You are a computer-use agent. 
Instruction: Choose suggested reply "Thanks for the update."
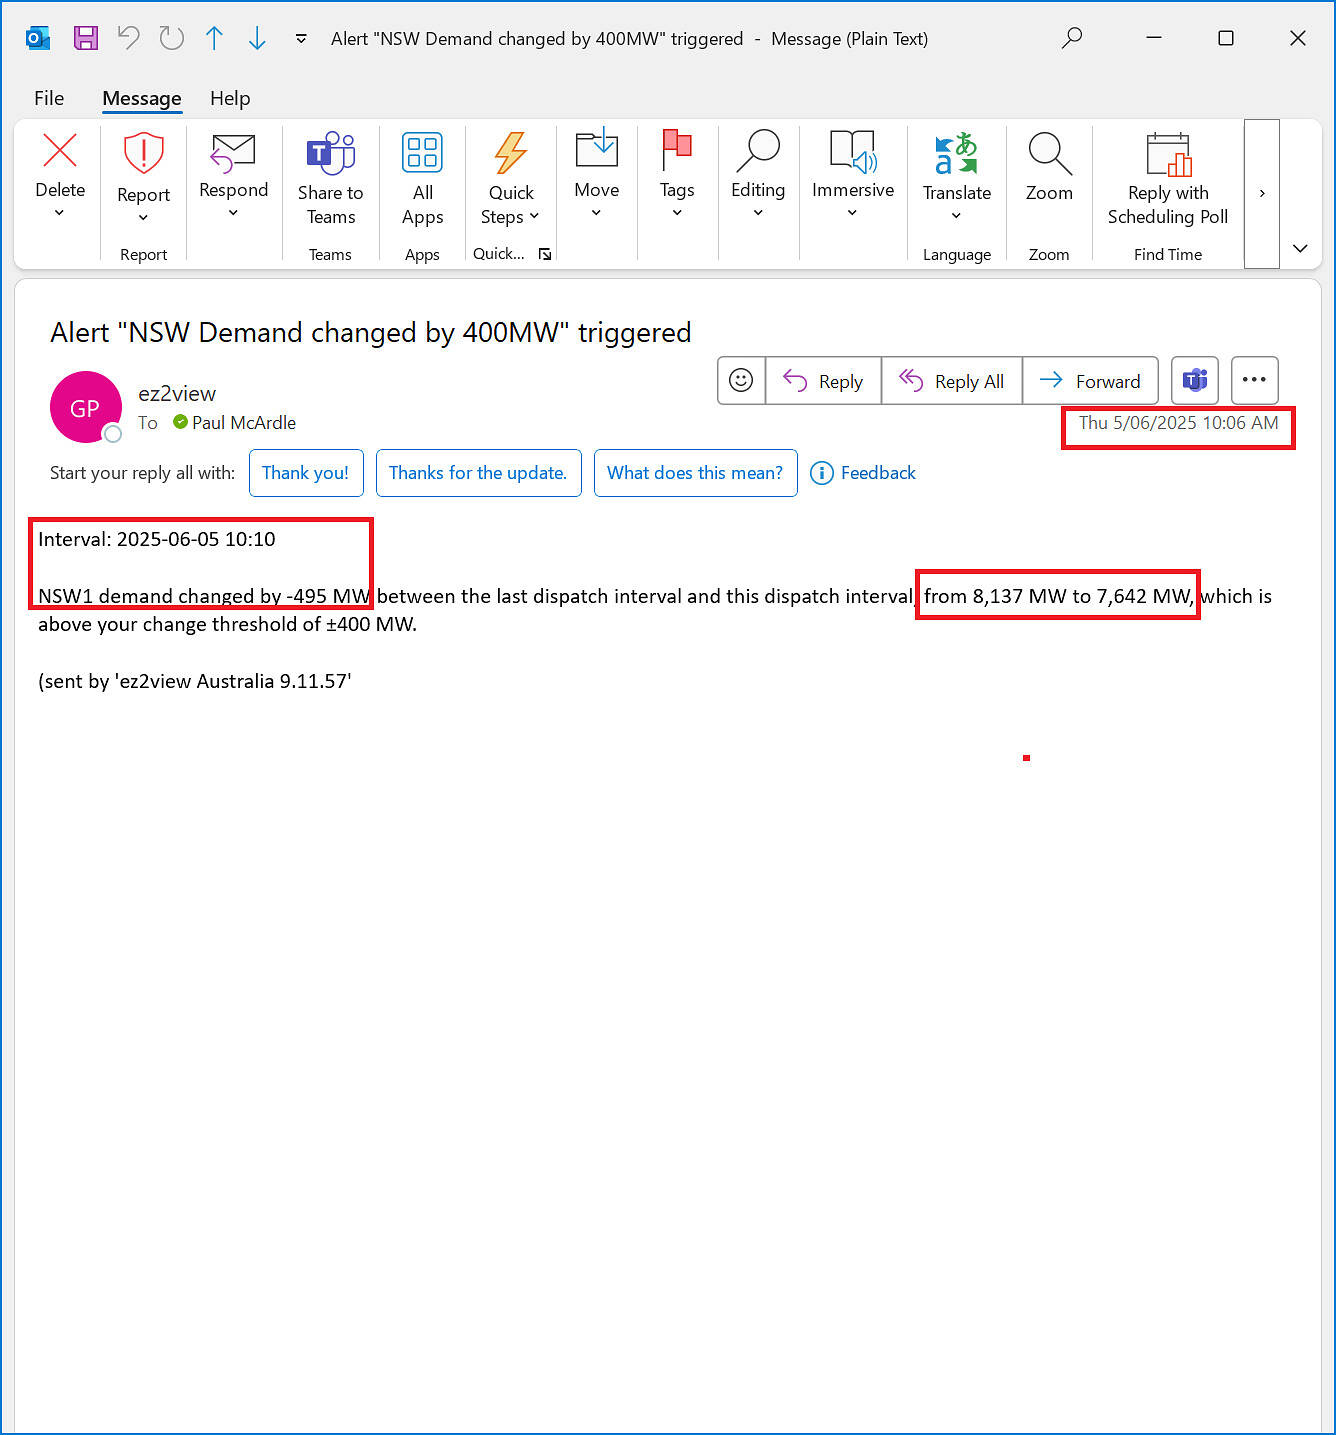pos(478,473)
